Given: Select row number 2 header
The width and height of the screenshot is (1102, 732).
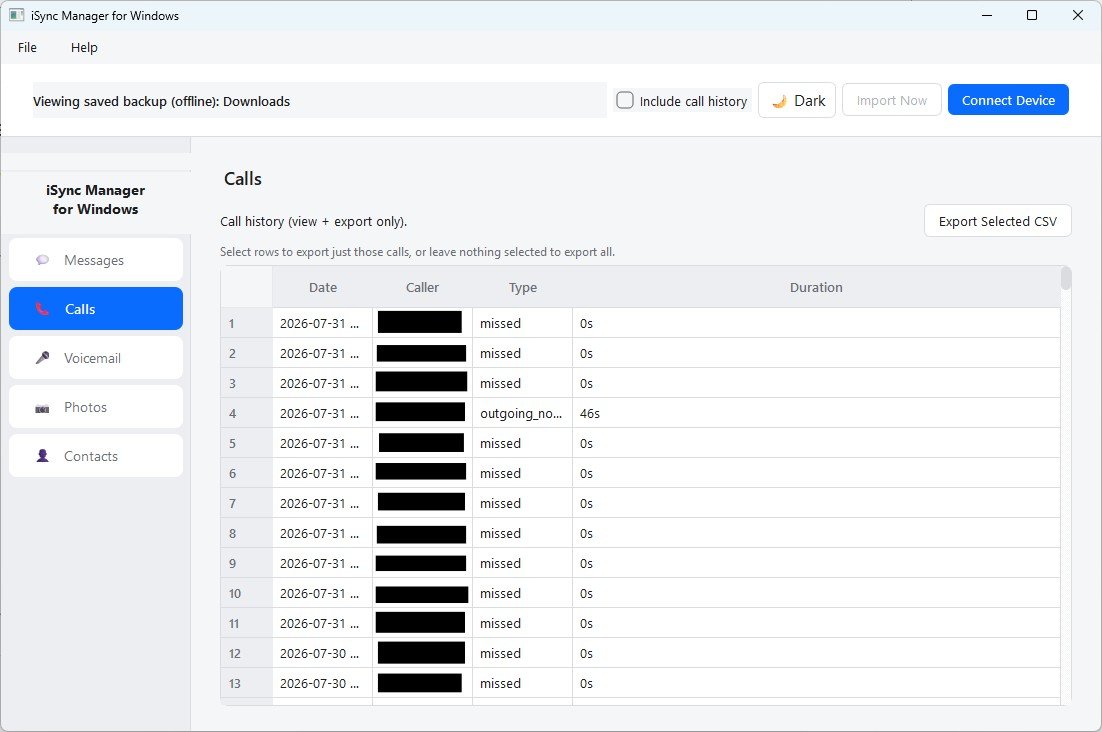Looking at the screenshot, I should coord(247,353).
